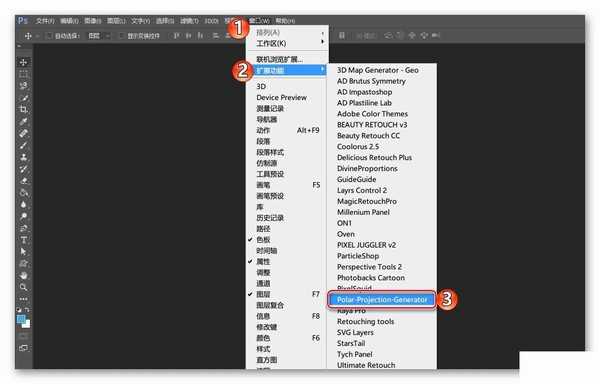Viewport: 600px width, 384px height.
Task: Select the Dodge tool
Action: point(23,216)
